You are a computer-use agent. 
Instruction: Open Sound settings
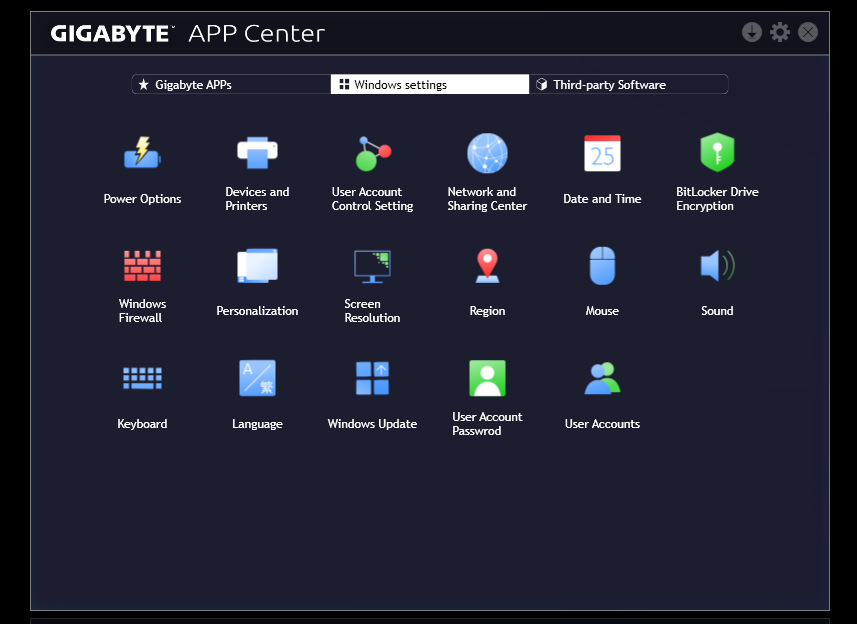(x=717, y=267)
